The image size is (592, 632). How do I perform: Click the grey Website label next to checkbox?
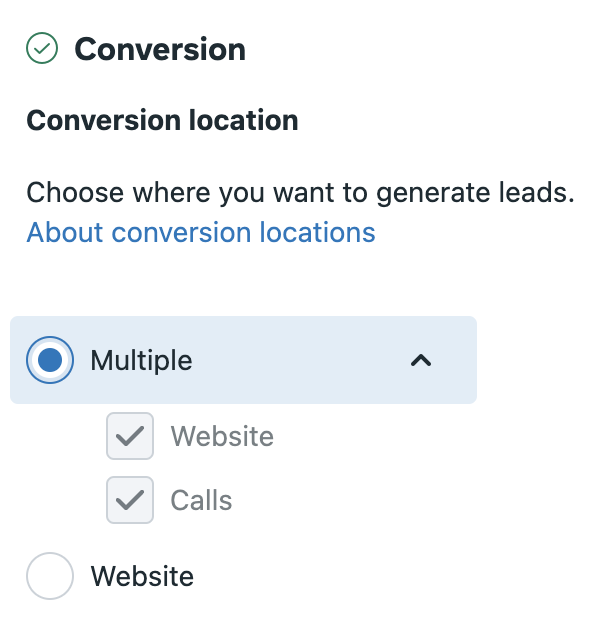(222, 436)
